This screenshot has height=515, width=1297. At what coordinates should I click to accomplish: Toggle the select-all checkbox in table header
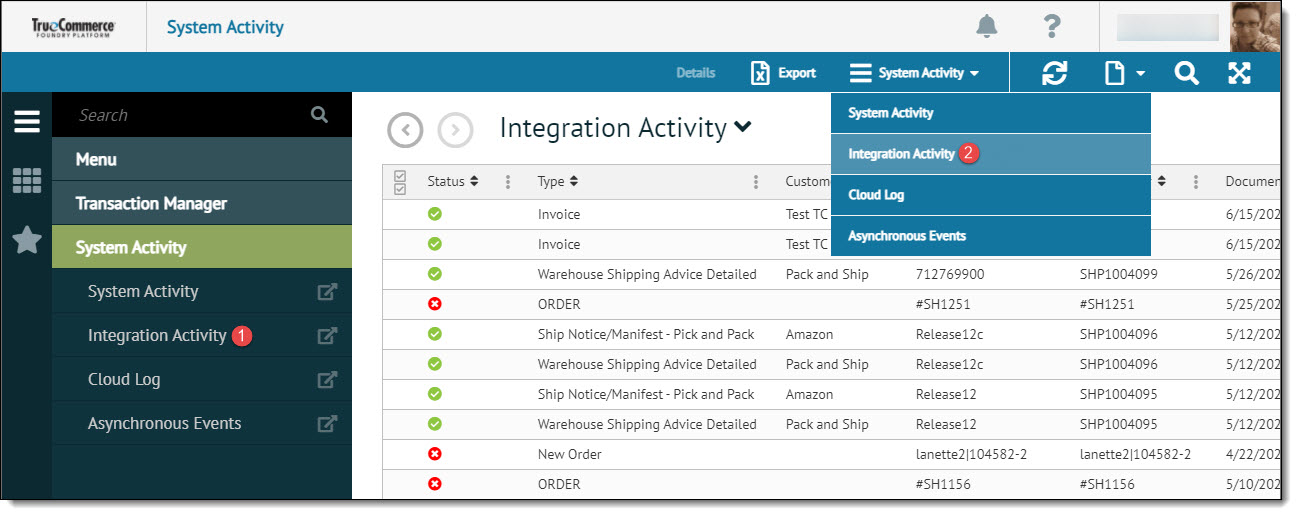point(400,182)
